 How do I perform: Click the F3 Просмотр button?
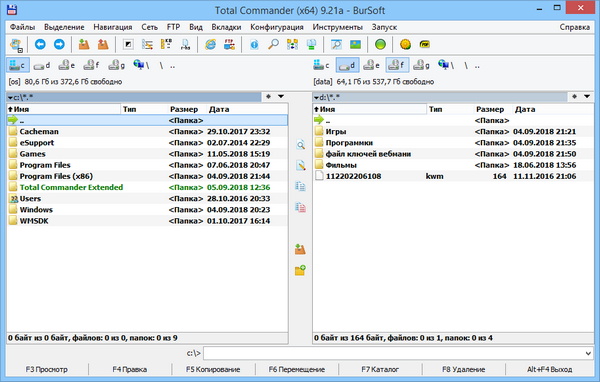[47, 369]
